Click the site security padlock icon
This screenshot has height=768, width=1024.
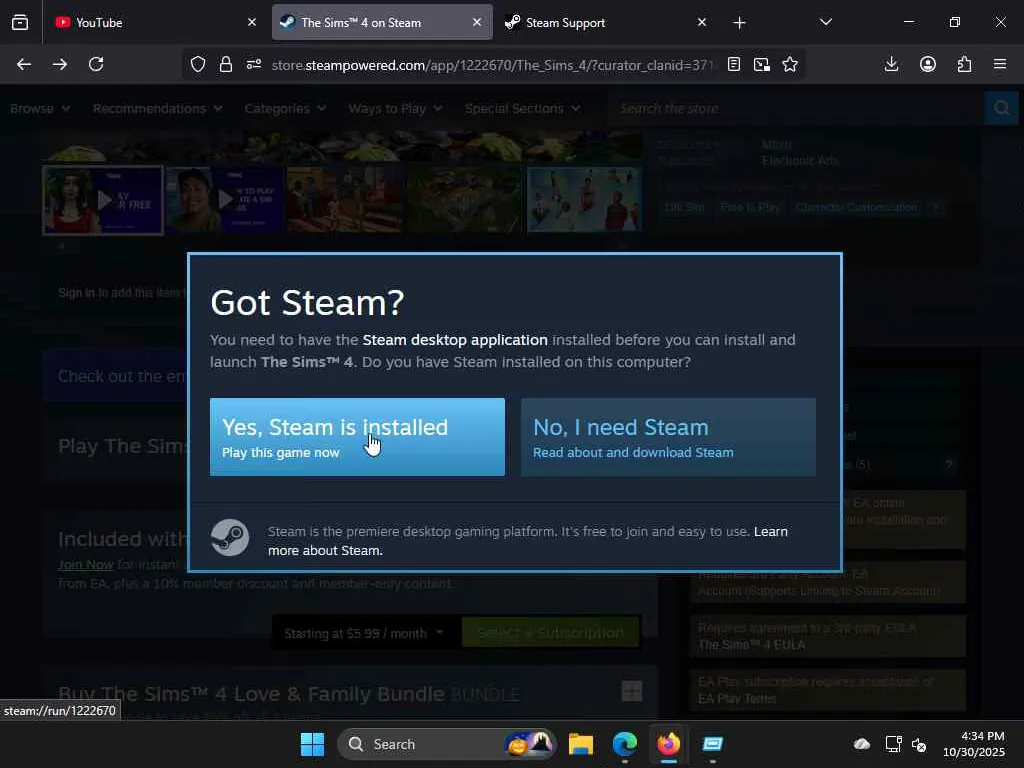click(226, 64)
